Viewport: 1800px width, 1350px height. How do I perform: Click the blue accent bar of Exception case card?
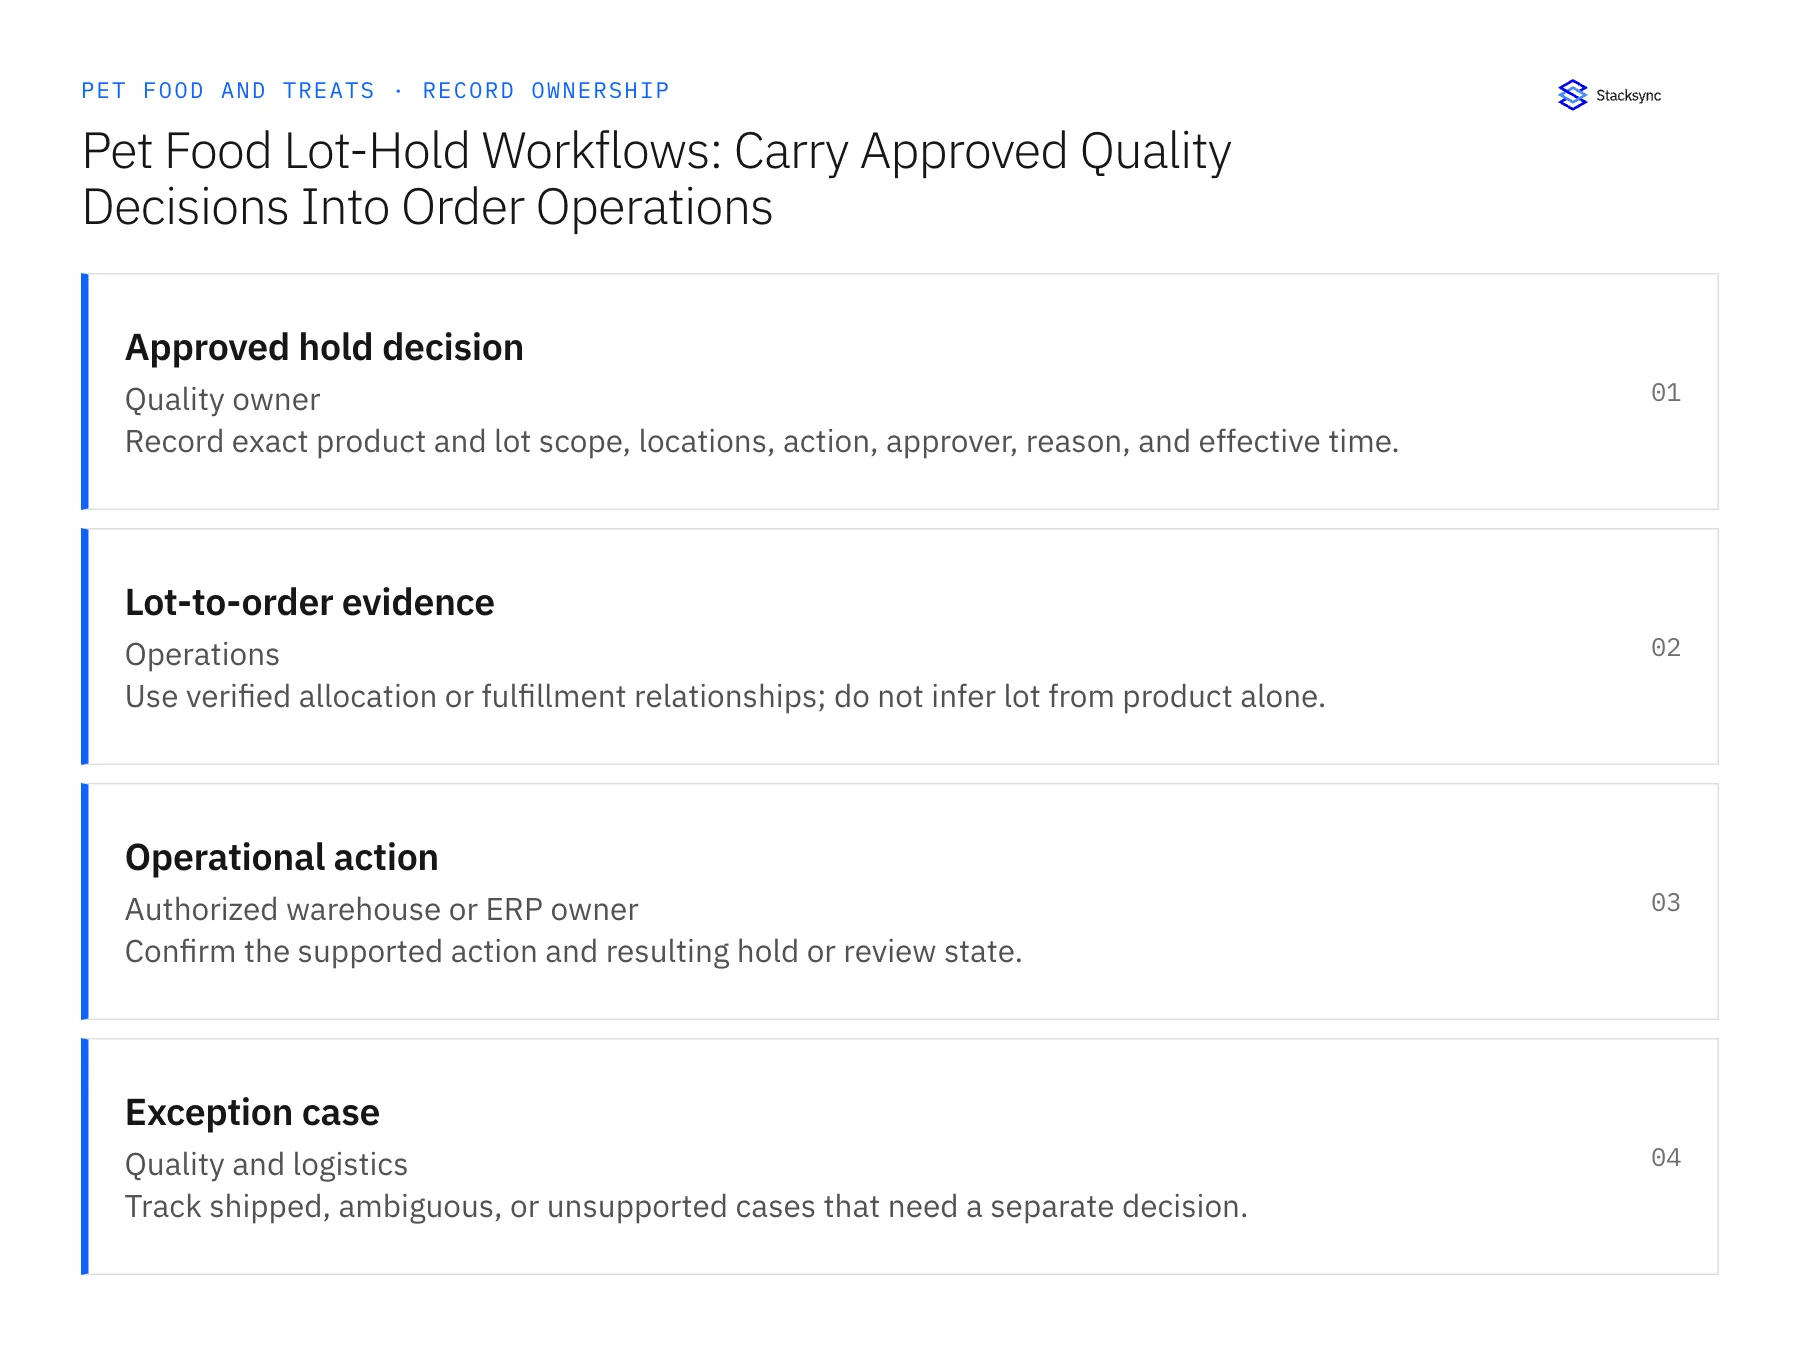(x=85, y=1156)
